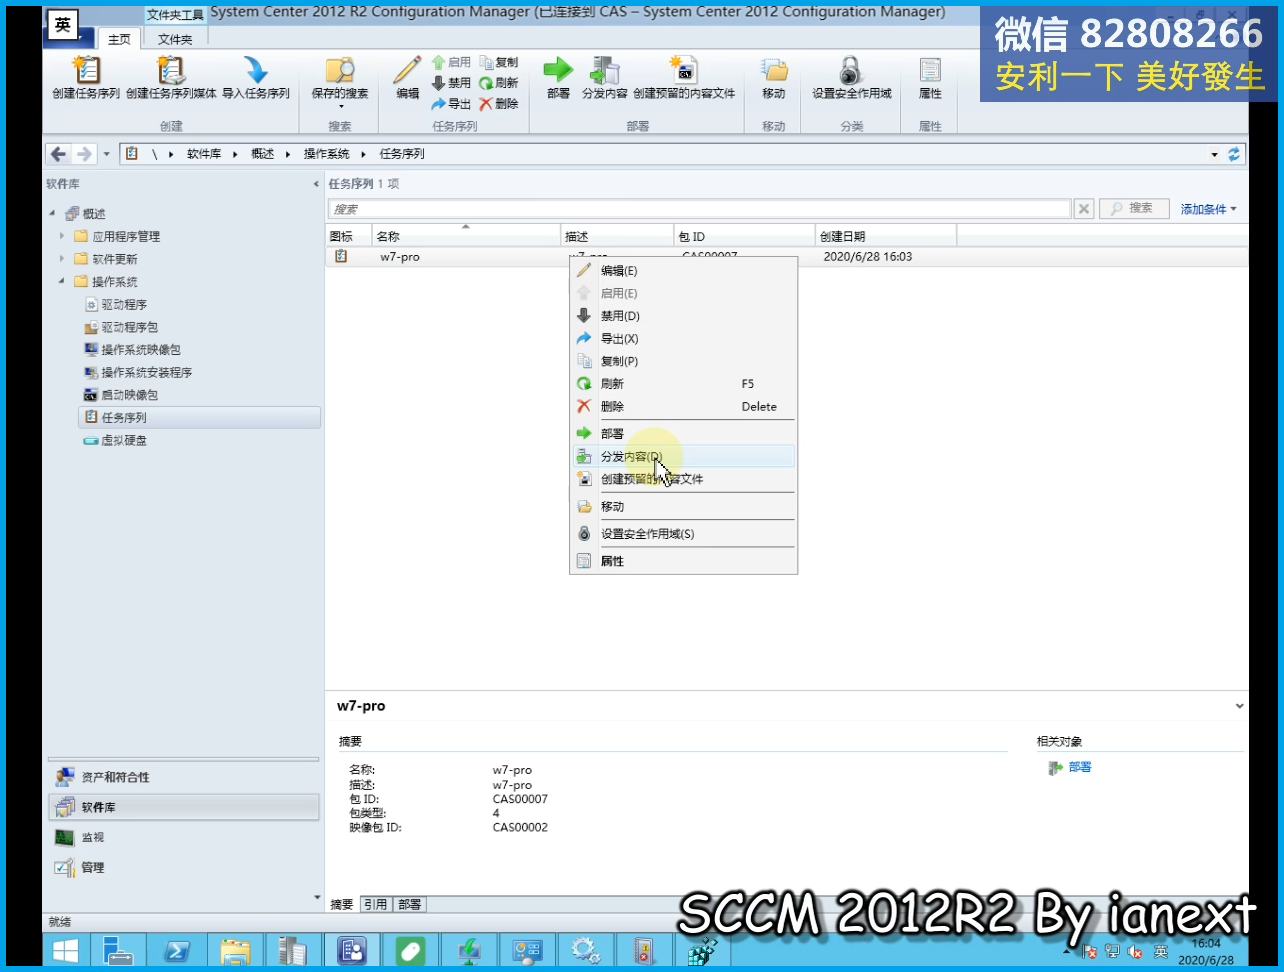Open Assets and Compliance (资产和符合性) workspace
This screenshot has width=1284, height=972.
coord(184,777)
